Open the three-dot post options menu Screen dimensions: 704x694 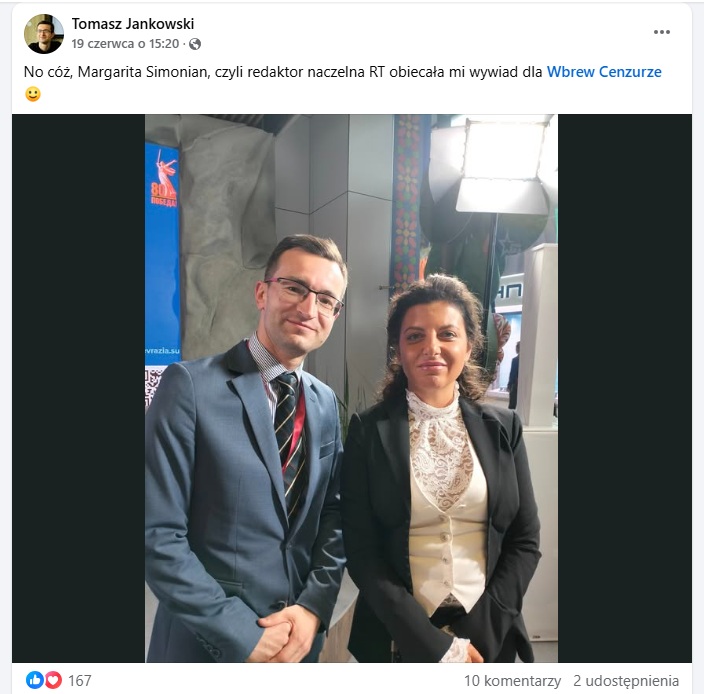(x=661, y=32)
